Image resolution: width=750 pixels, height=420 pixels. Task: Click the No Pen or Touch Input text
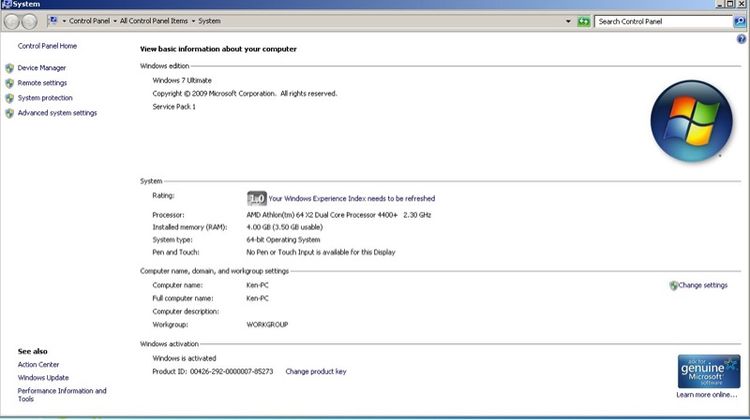[x=320, y=252]
